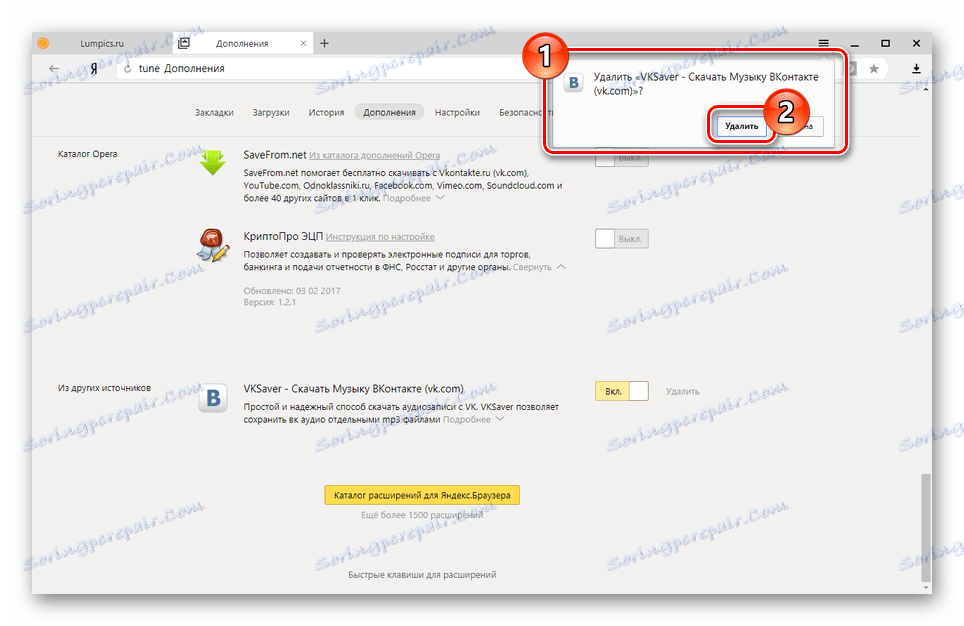This screenshot has height=626, width=964.
Task: Click the Yandex 'Я' logo icon
Action: point(93,69)
